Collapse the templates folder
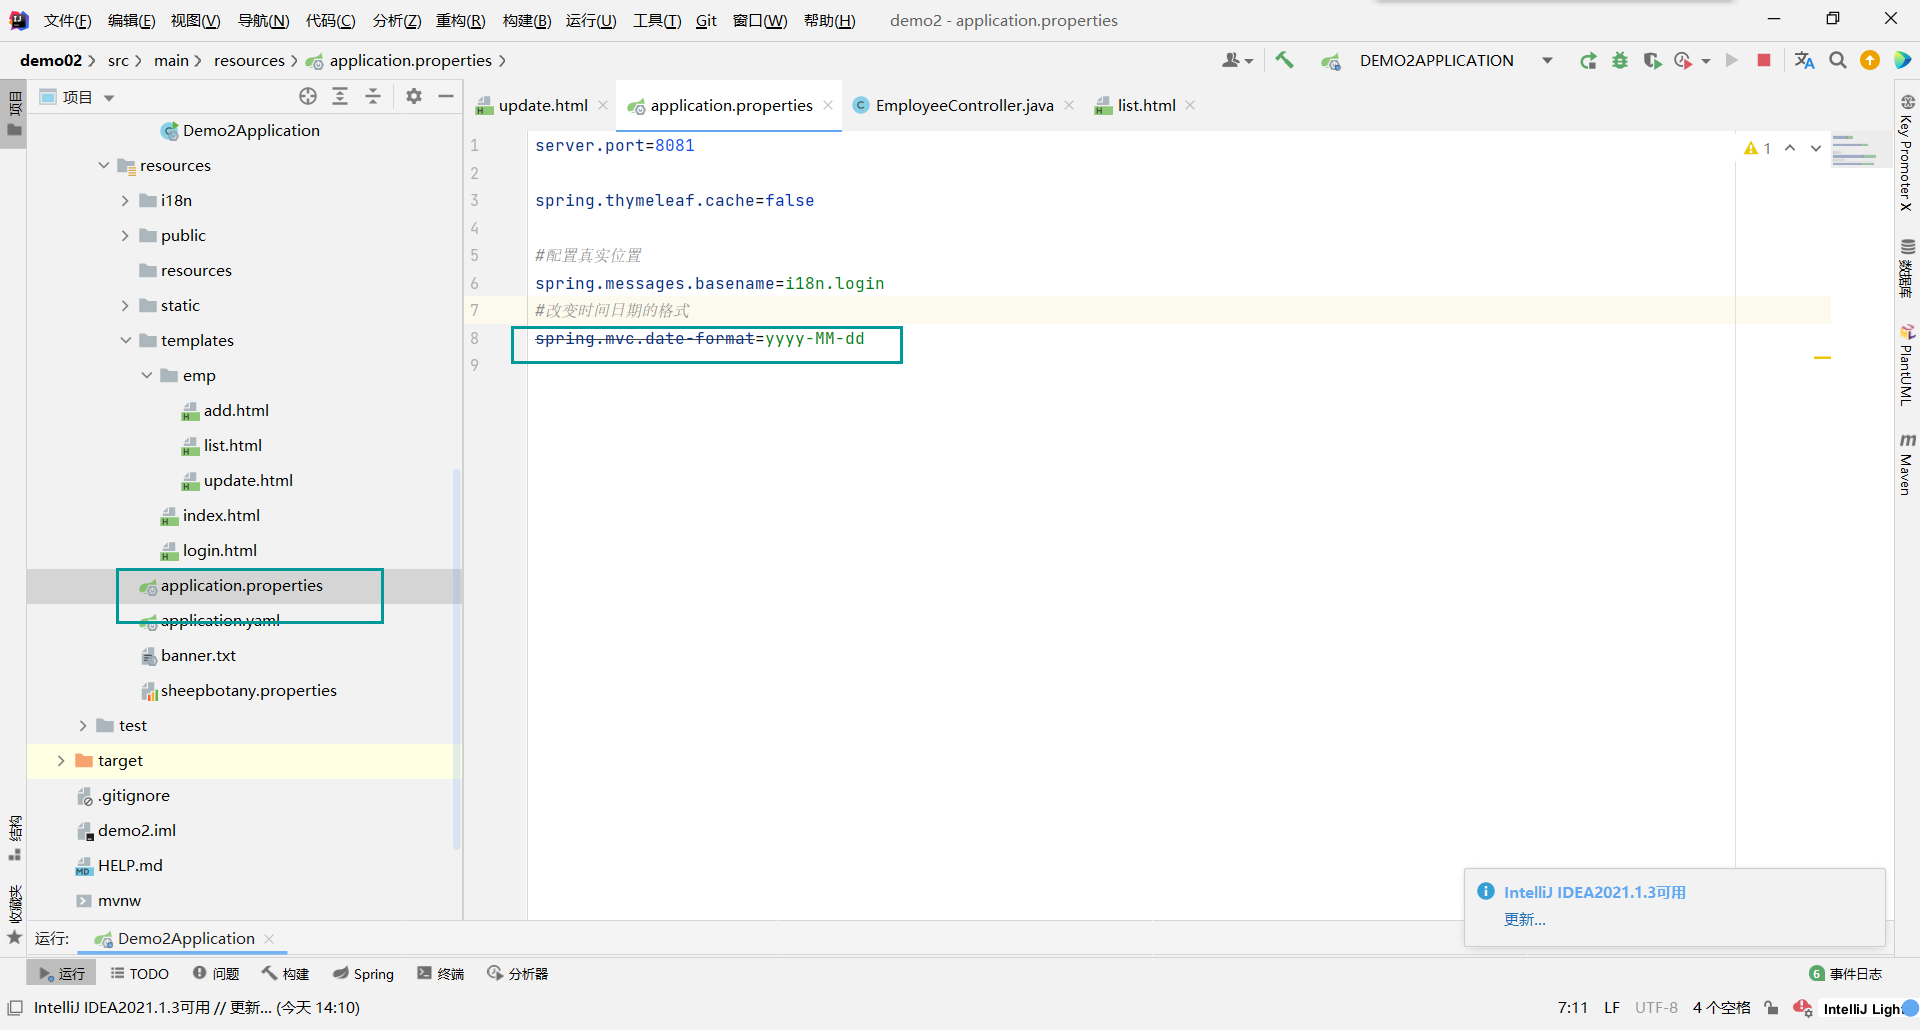The height and width of the screenshot is (1030, 1920). coord(125,340)
